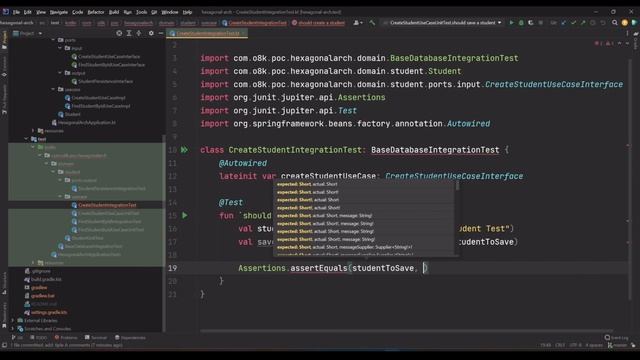Open the TODO tool window tab

point(39,338)
